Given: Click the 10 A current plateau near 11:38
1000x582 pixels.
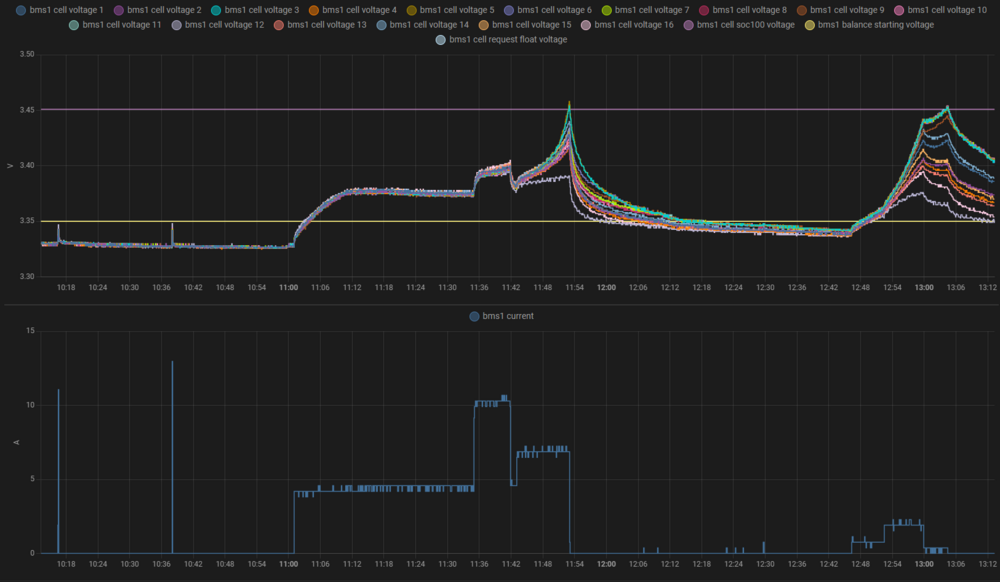Looking at the screenshot, I should tap(491, 403).
